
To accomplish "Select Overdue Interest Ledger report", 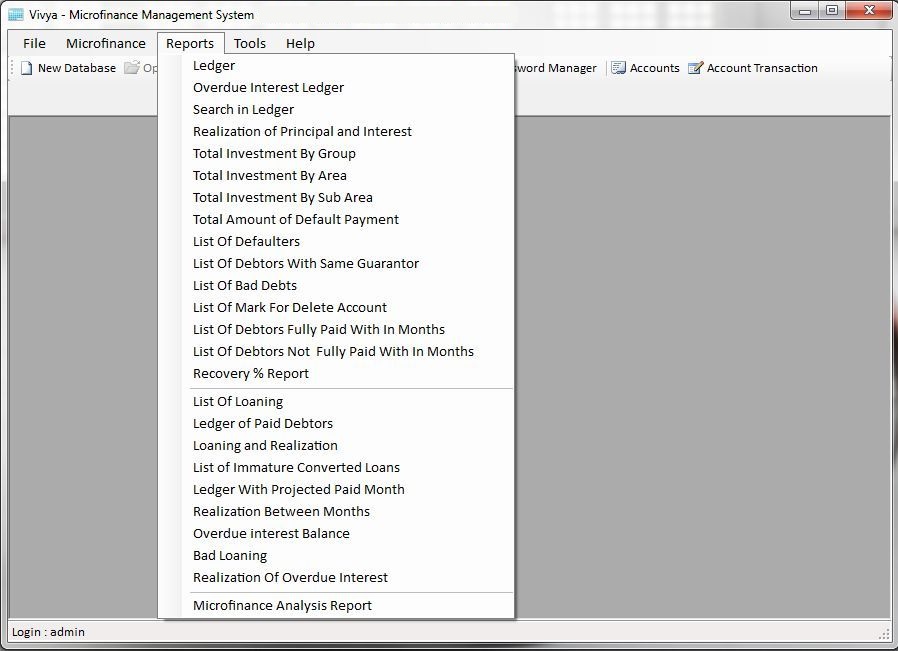I will click(x=268, y=87).
